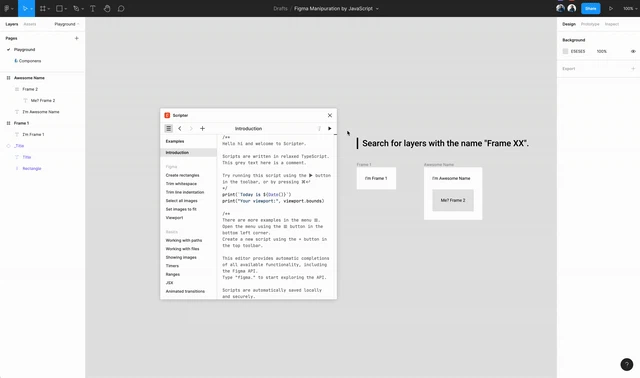Screen dimensions: 640x378
Task: Select the Frame tool
Action: tap(42, 8)
